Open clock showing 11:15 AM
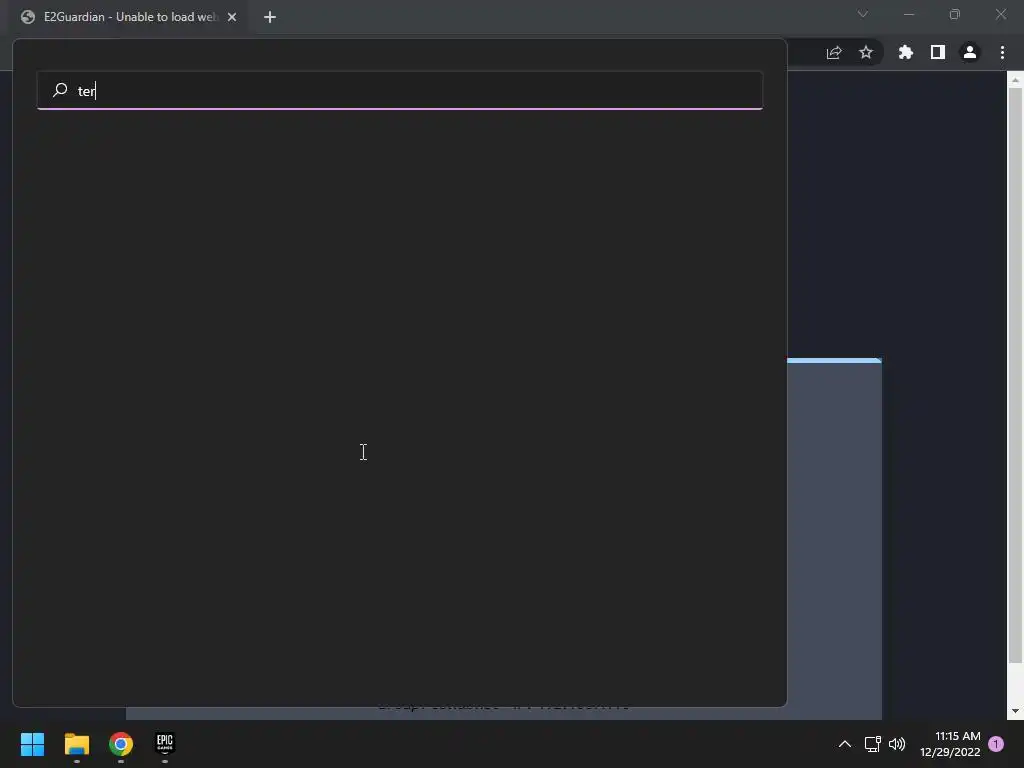Viewport: 1024px width, 768px height. (950, 744)
